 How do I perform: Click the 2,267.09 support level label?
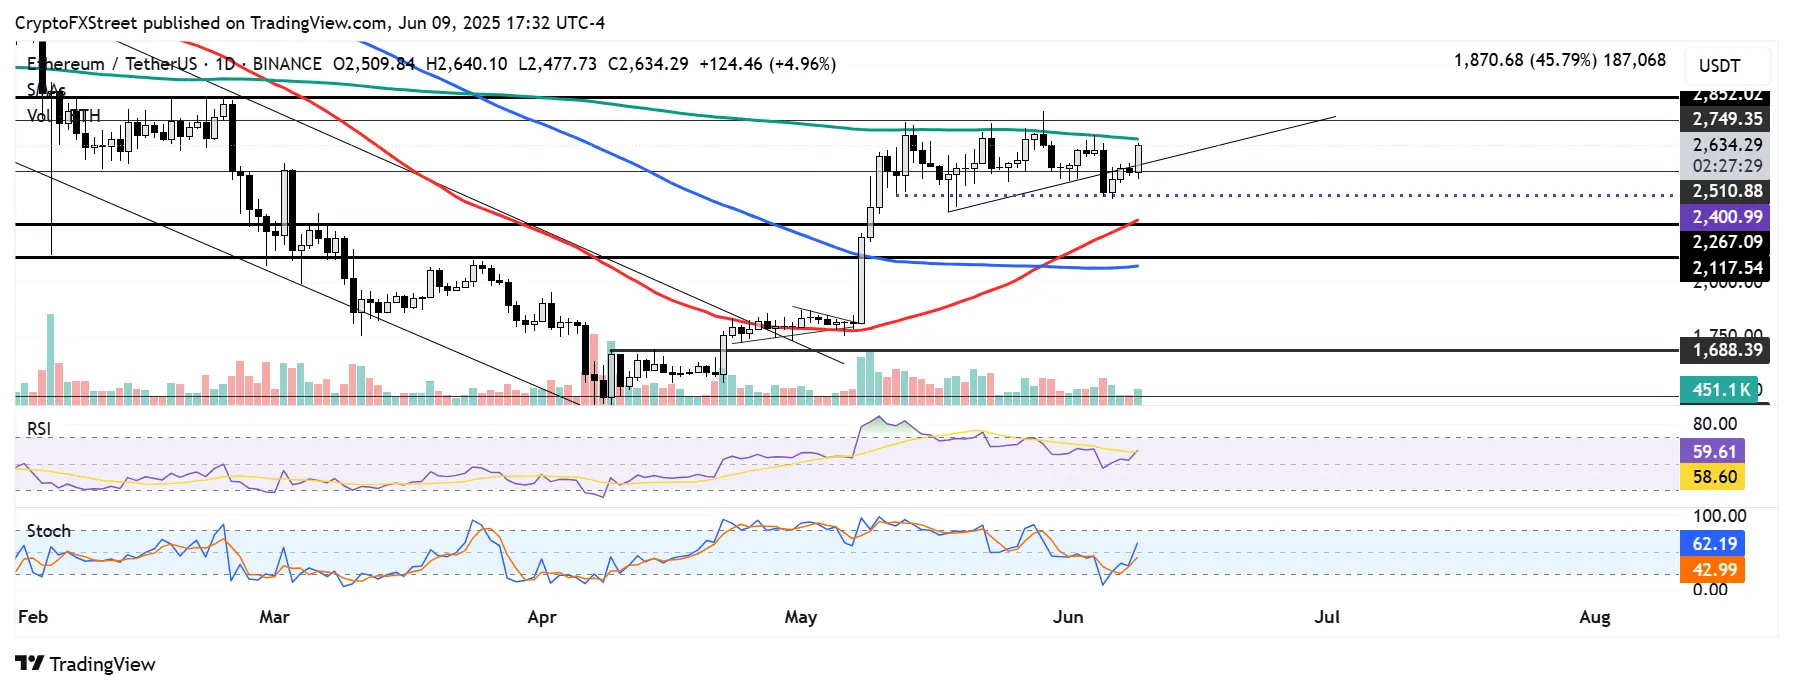(x=1727, y=242)
